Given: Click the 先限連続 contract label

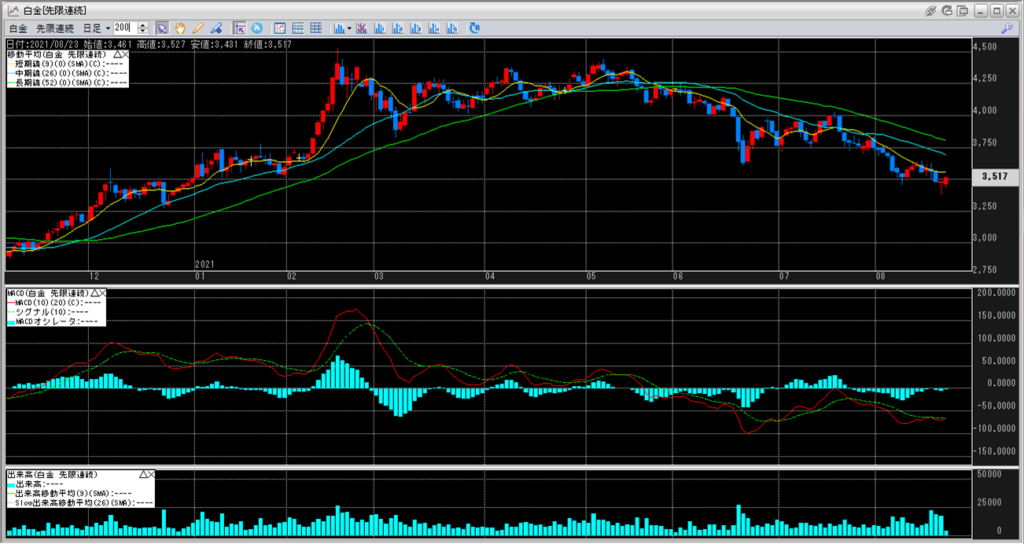Looking at the screenshot, I should coord(54,28).
